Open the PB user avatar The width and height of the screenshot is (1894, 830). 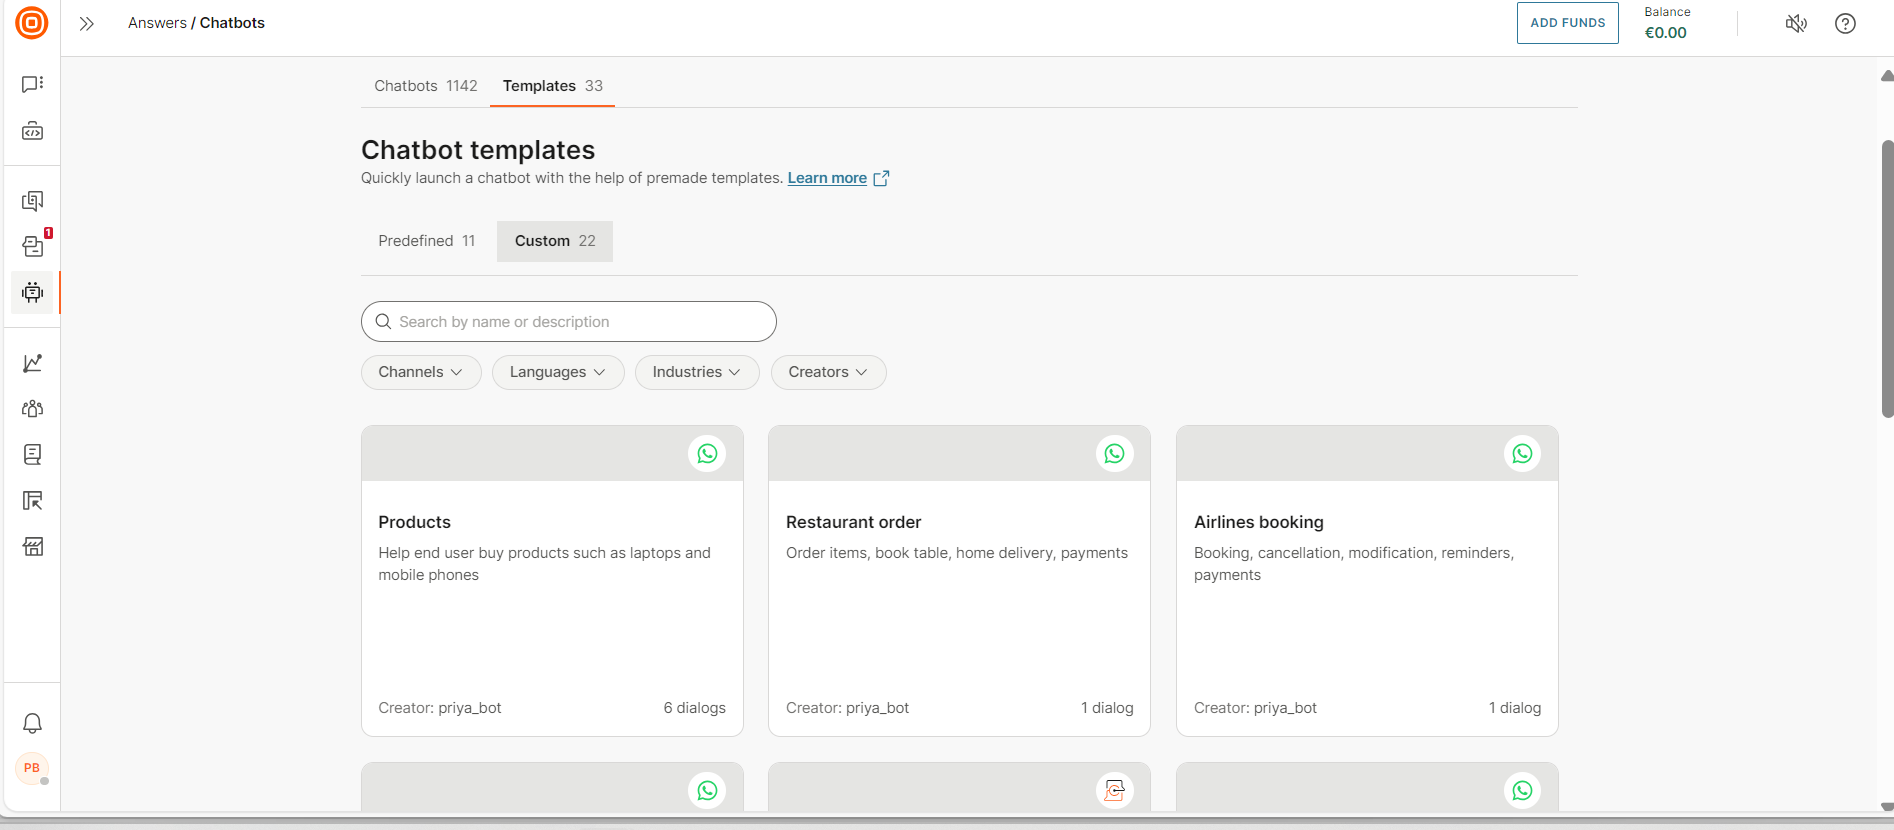(x=32, y=768)
